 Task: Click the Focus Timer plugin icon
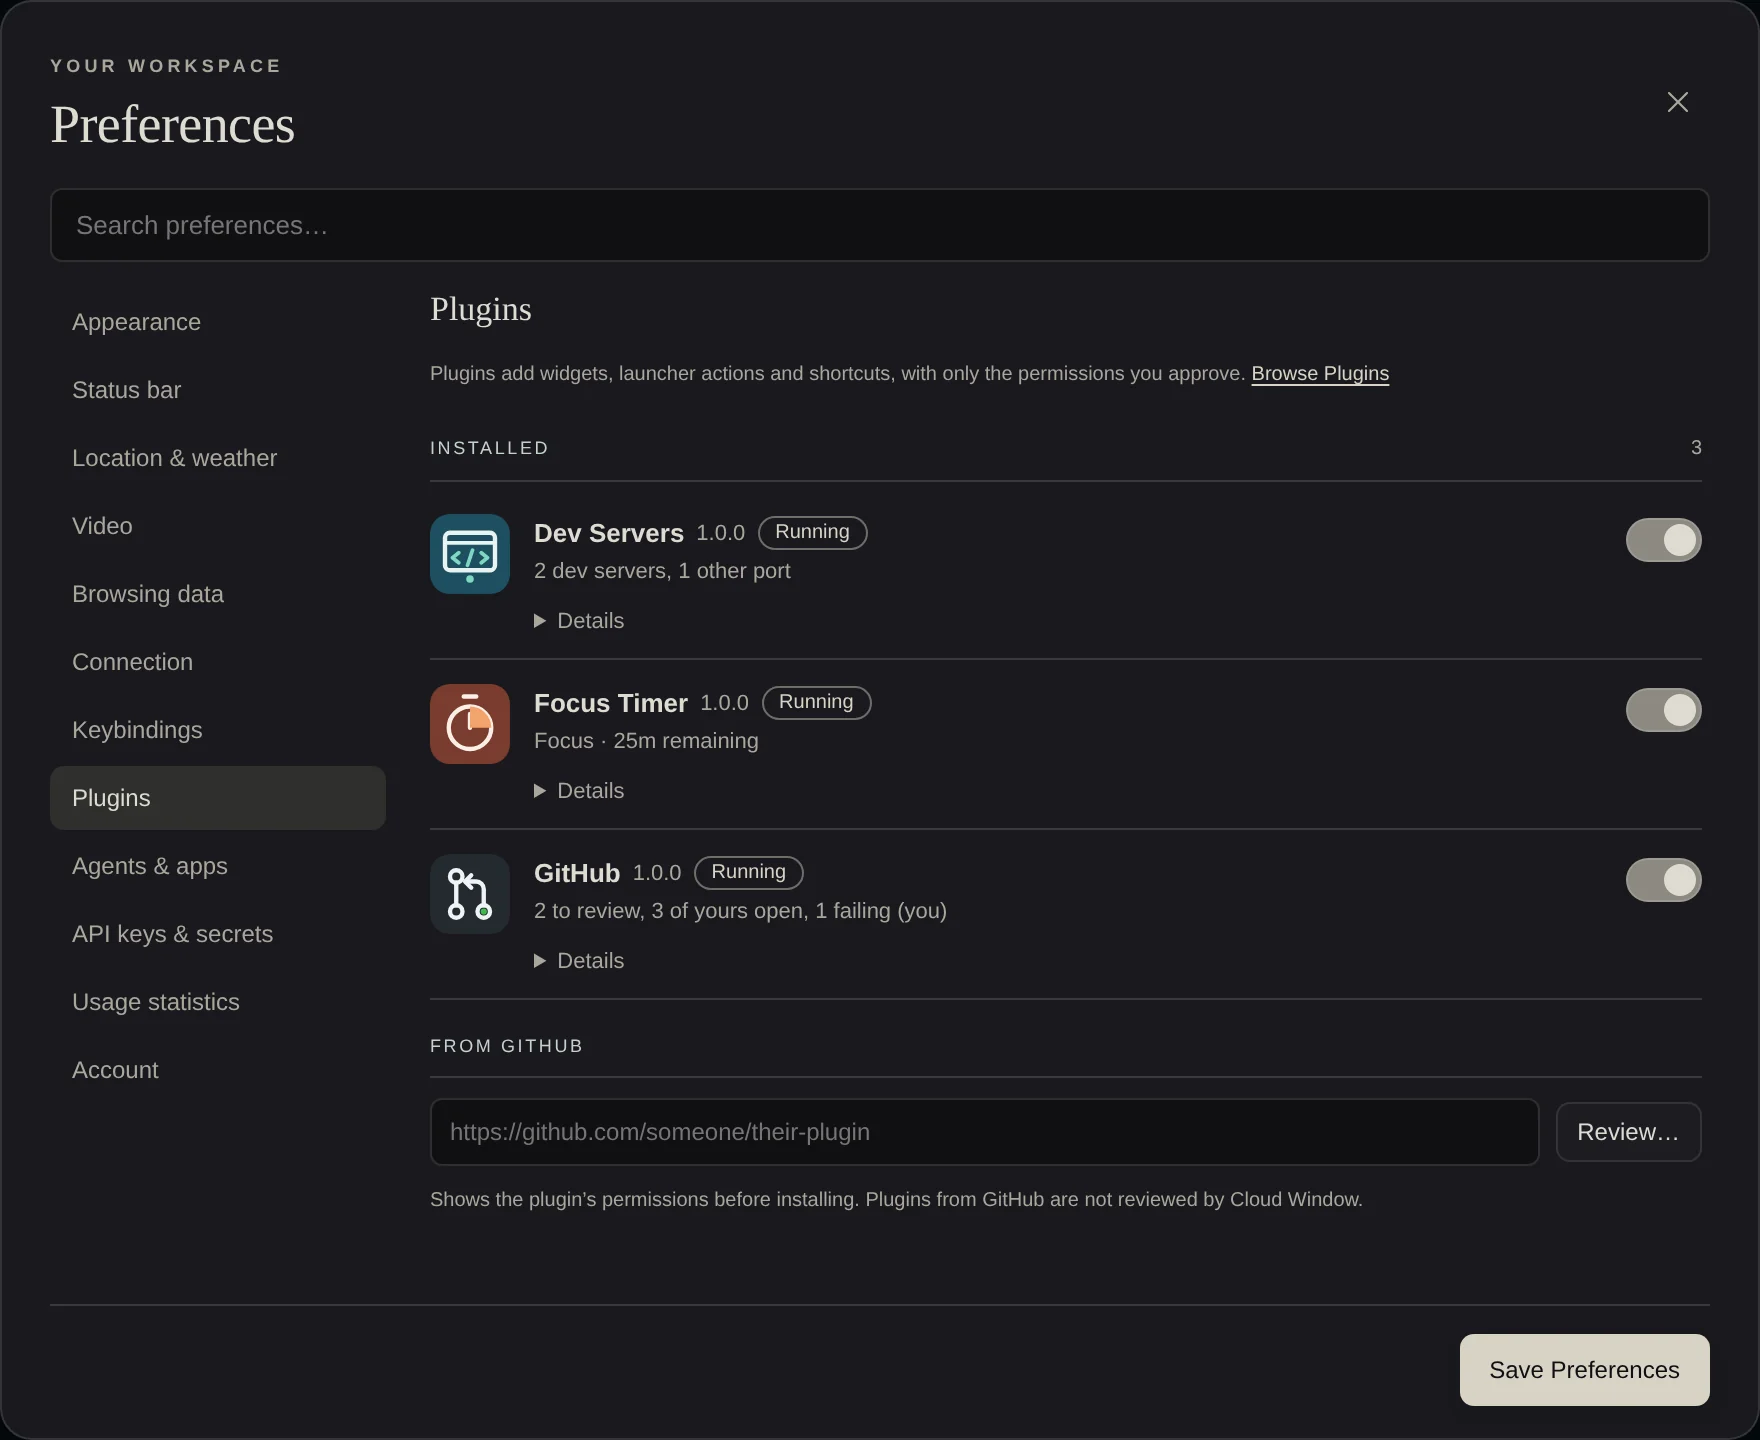click(470, 724)
